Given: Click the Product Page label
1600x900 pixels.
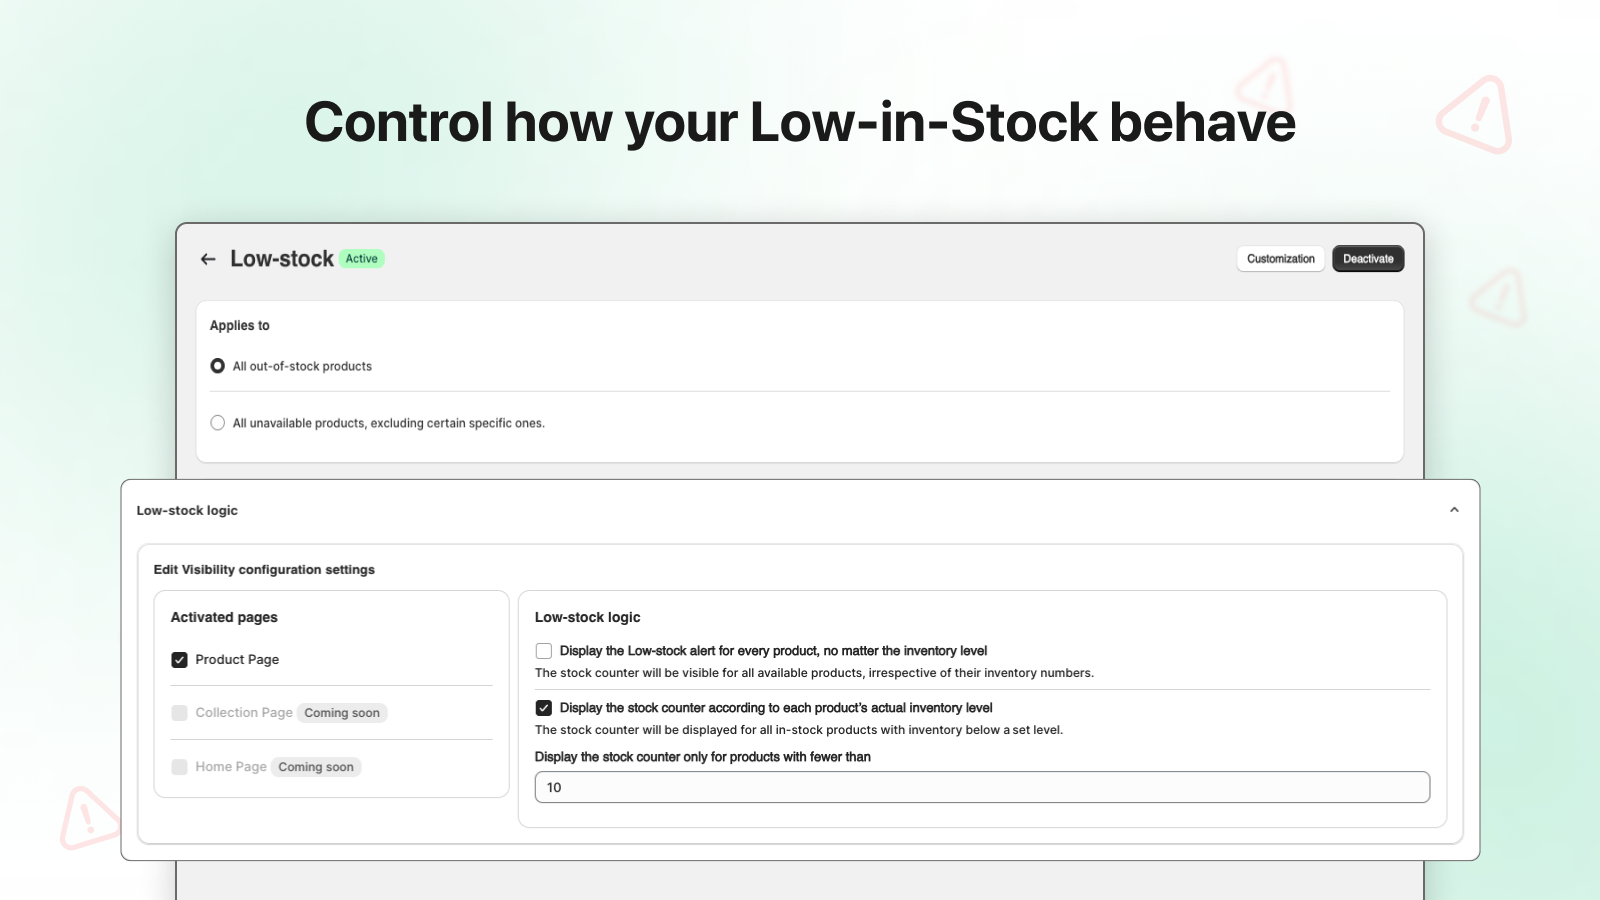Looking at the screenshot, I should coord(237,660).
